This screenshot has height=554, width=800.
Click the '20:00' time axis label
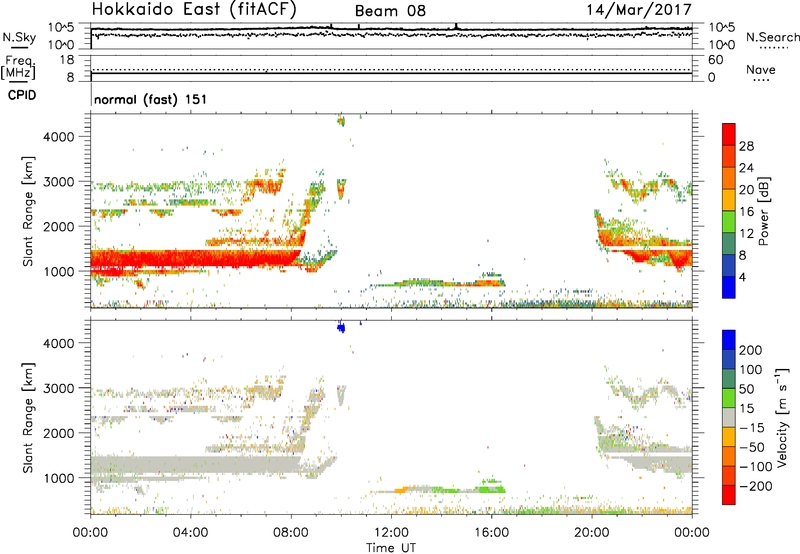click(x=592, y=533)
